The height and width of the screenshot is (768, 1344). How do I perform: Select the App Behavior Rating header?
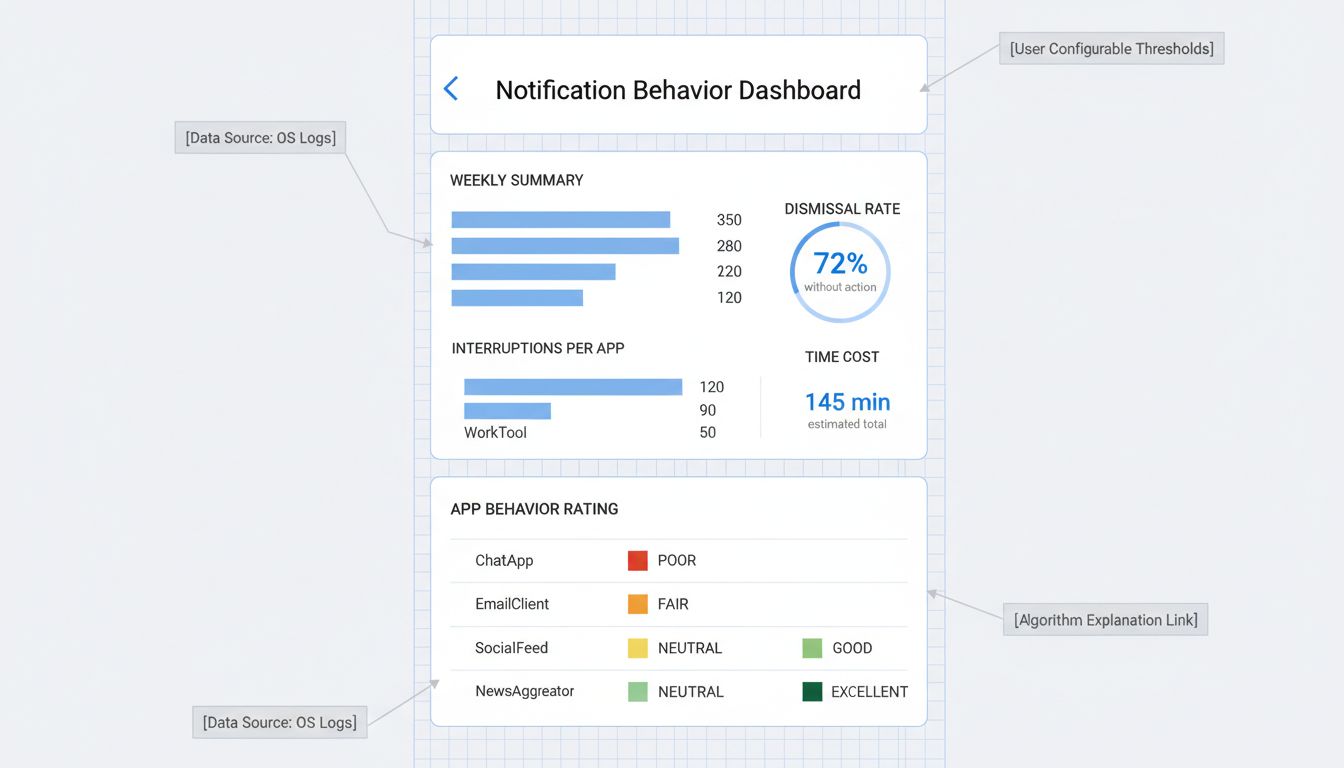click(x=534, y=509)
